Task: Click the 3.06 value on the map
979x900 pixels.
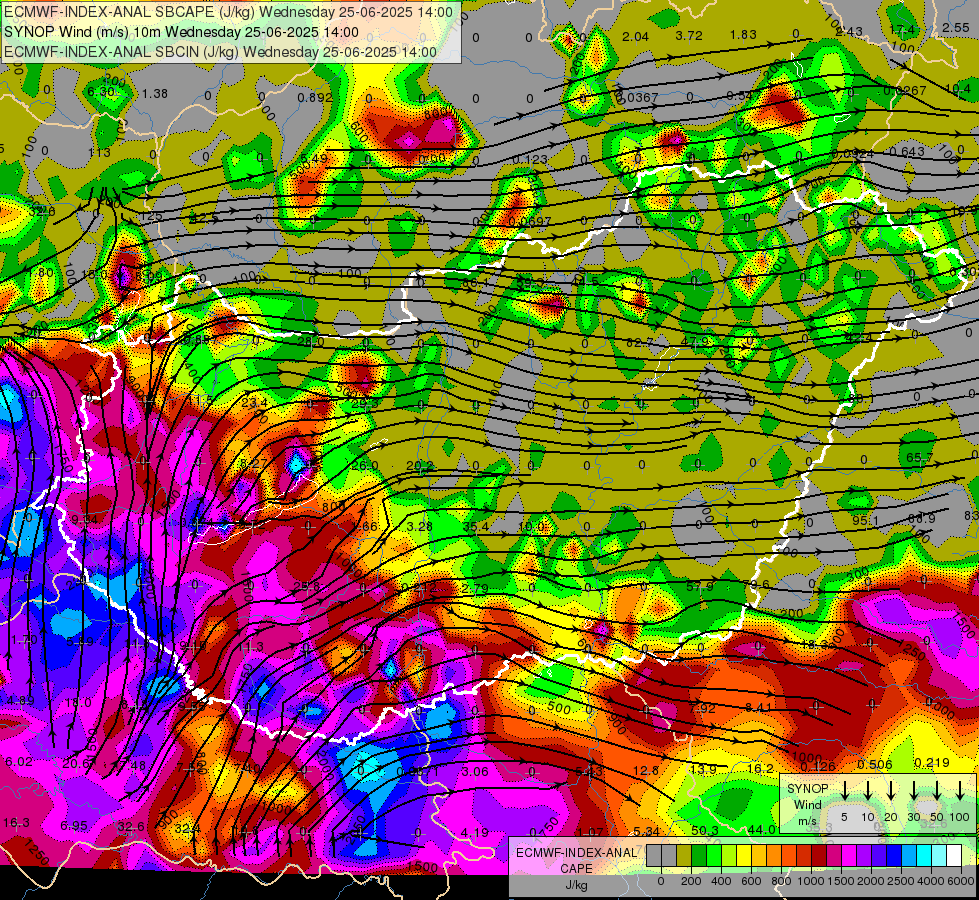Action: (475, 771)
